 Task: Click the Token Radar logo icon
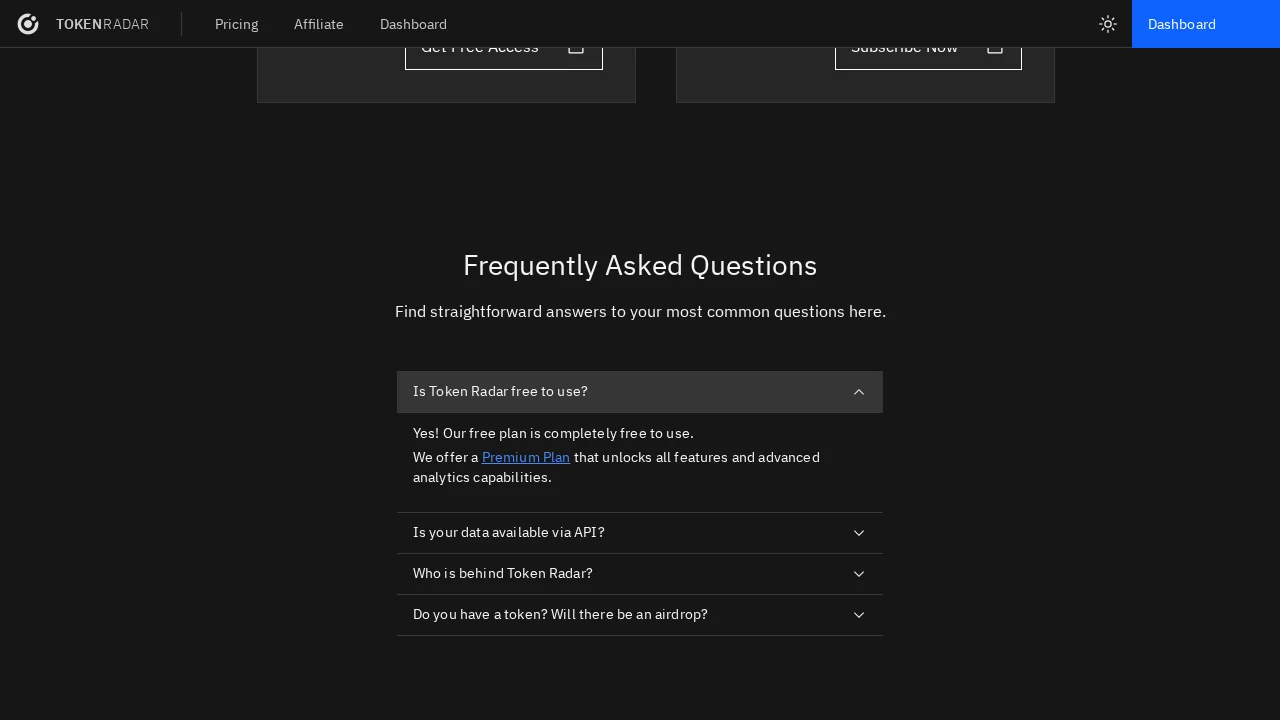(28, 24)
